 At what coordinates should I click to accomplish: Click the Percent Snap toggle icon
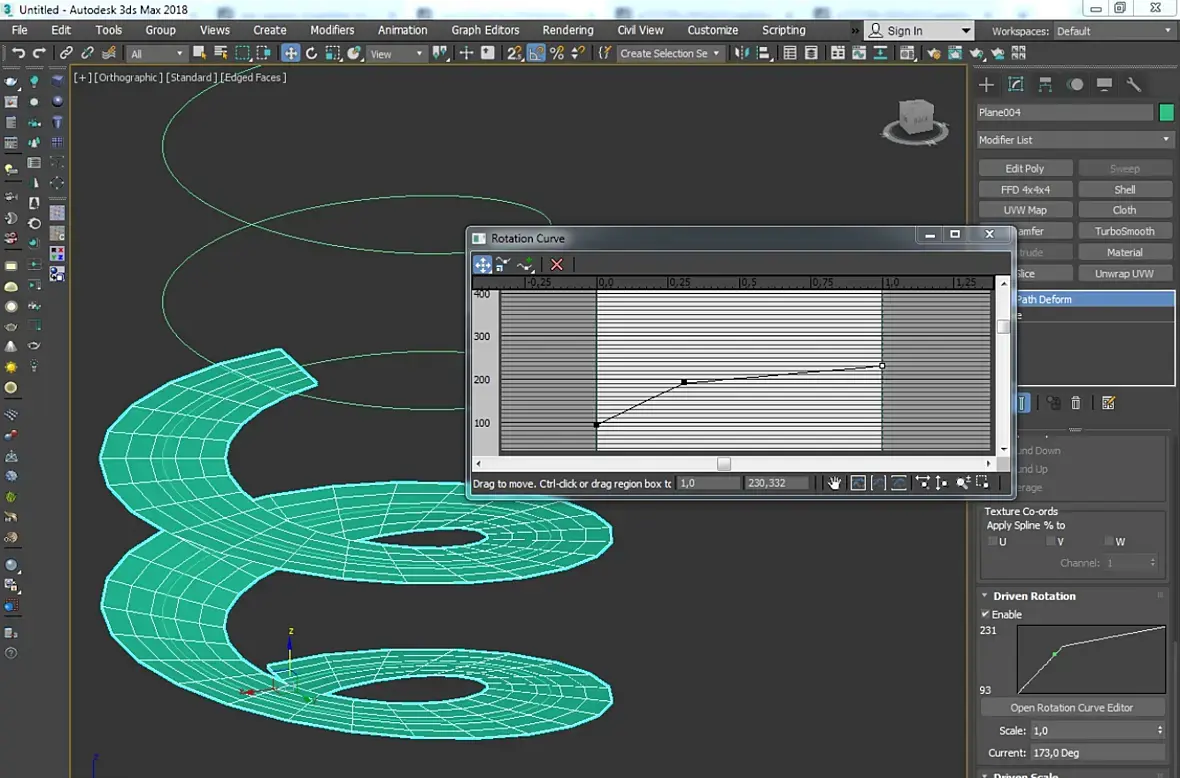click(x=557, y=53)
